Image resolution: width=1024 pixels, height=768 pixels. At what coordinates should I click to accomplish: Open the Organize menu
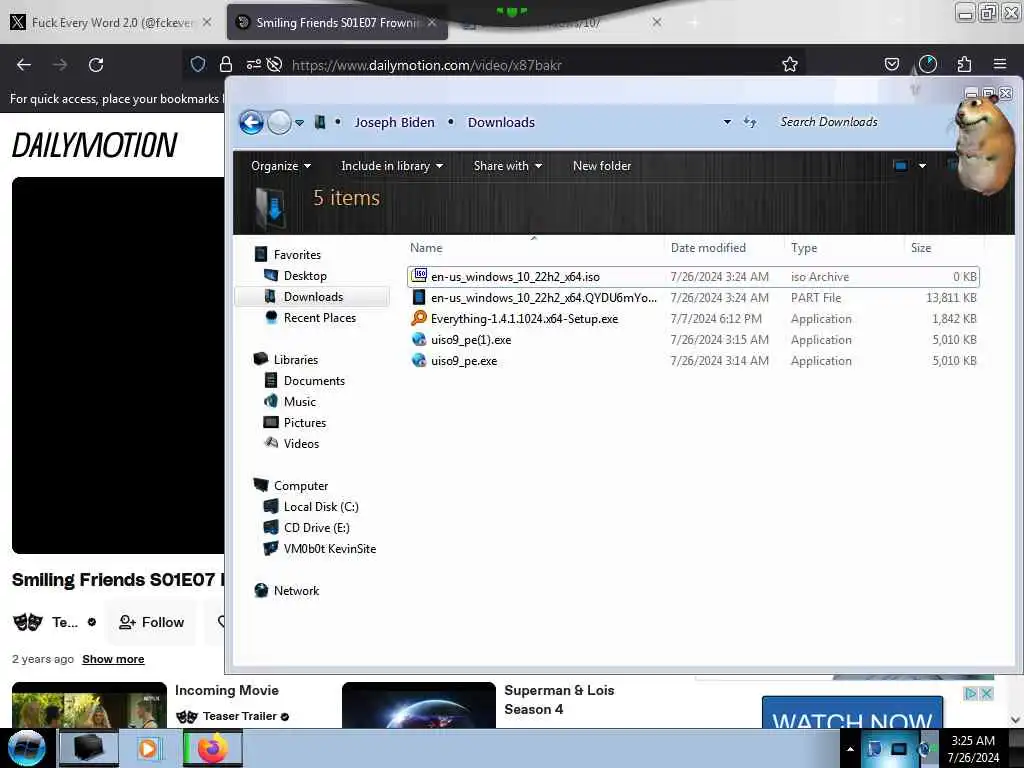[281, 166]
